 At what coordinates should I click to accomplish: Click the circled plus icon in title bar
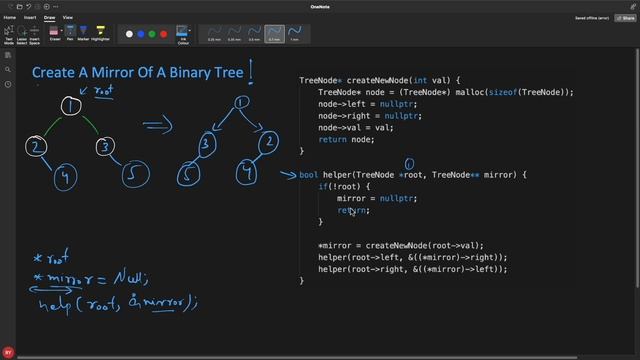(47, 7)
